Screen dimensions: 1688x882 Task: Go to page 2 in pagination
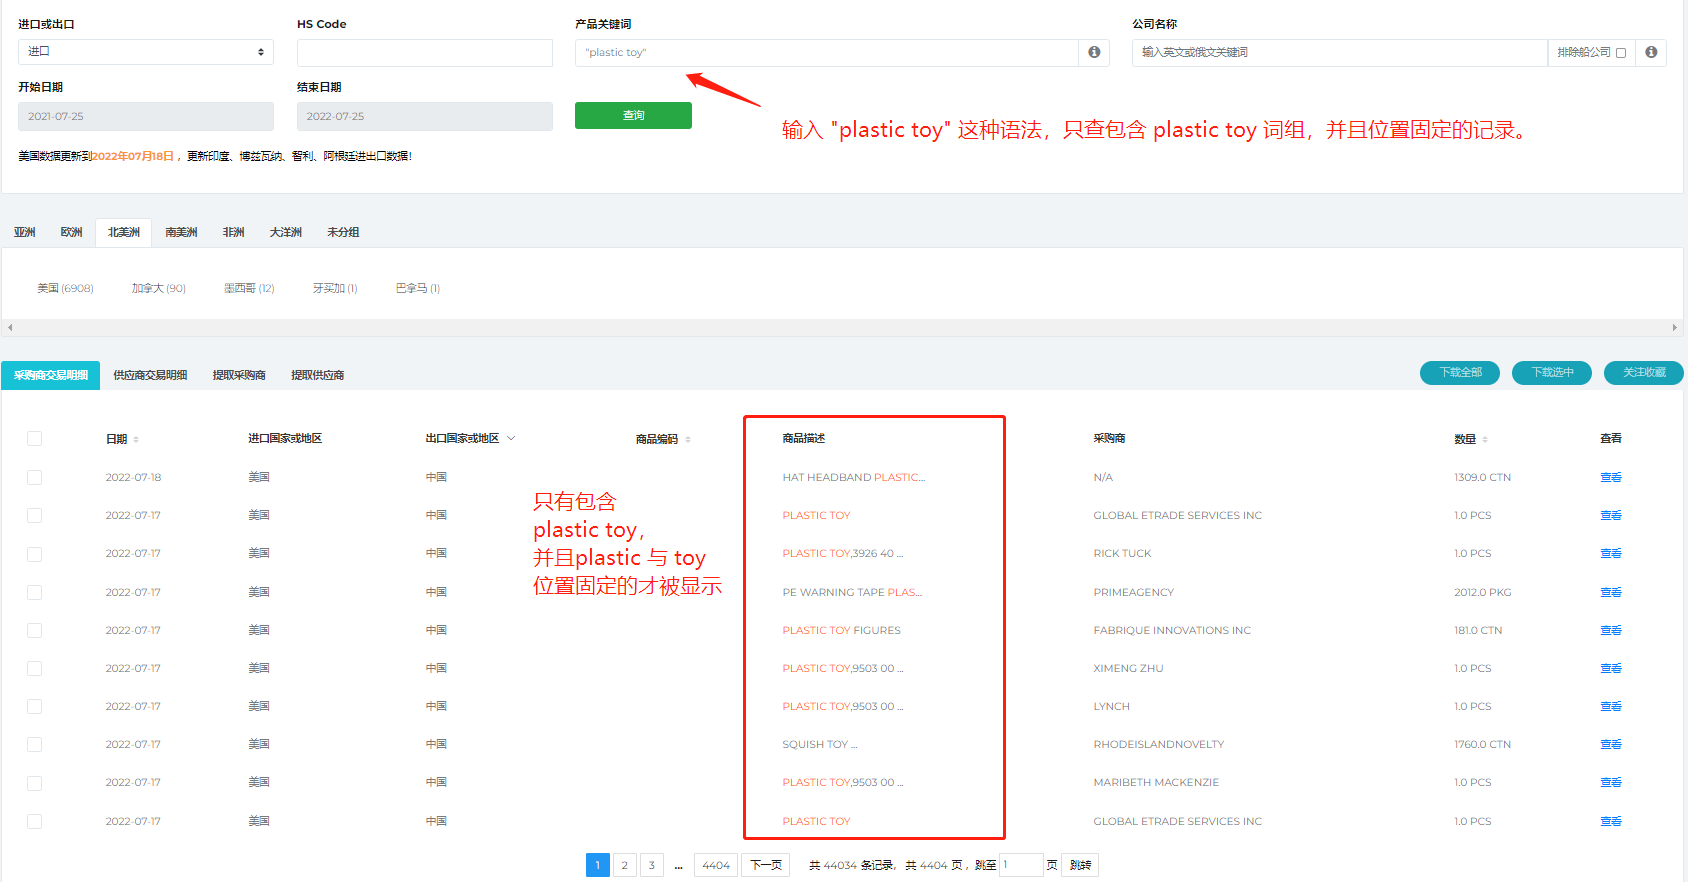[624, 865]
